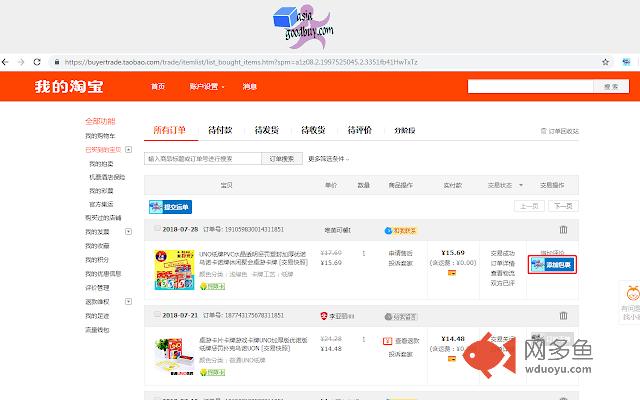
Task: Open 我的收藏 in the sidebar
Action: (x=97, y=246)
